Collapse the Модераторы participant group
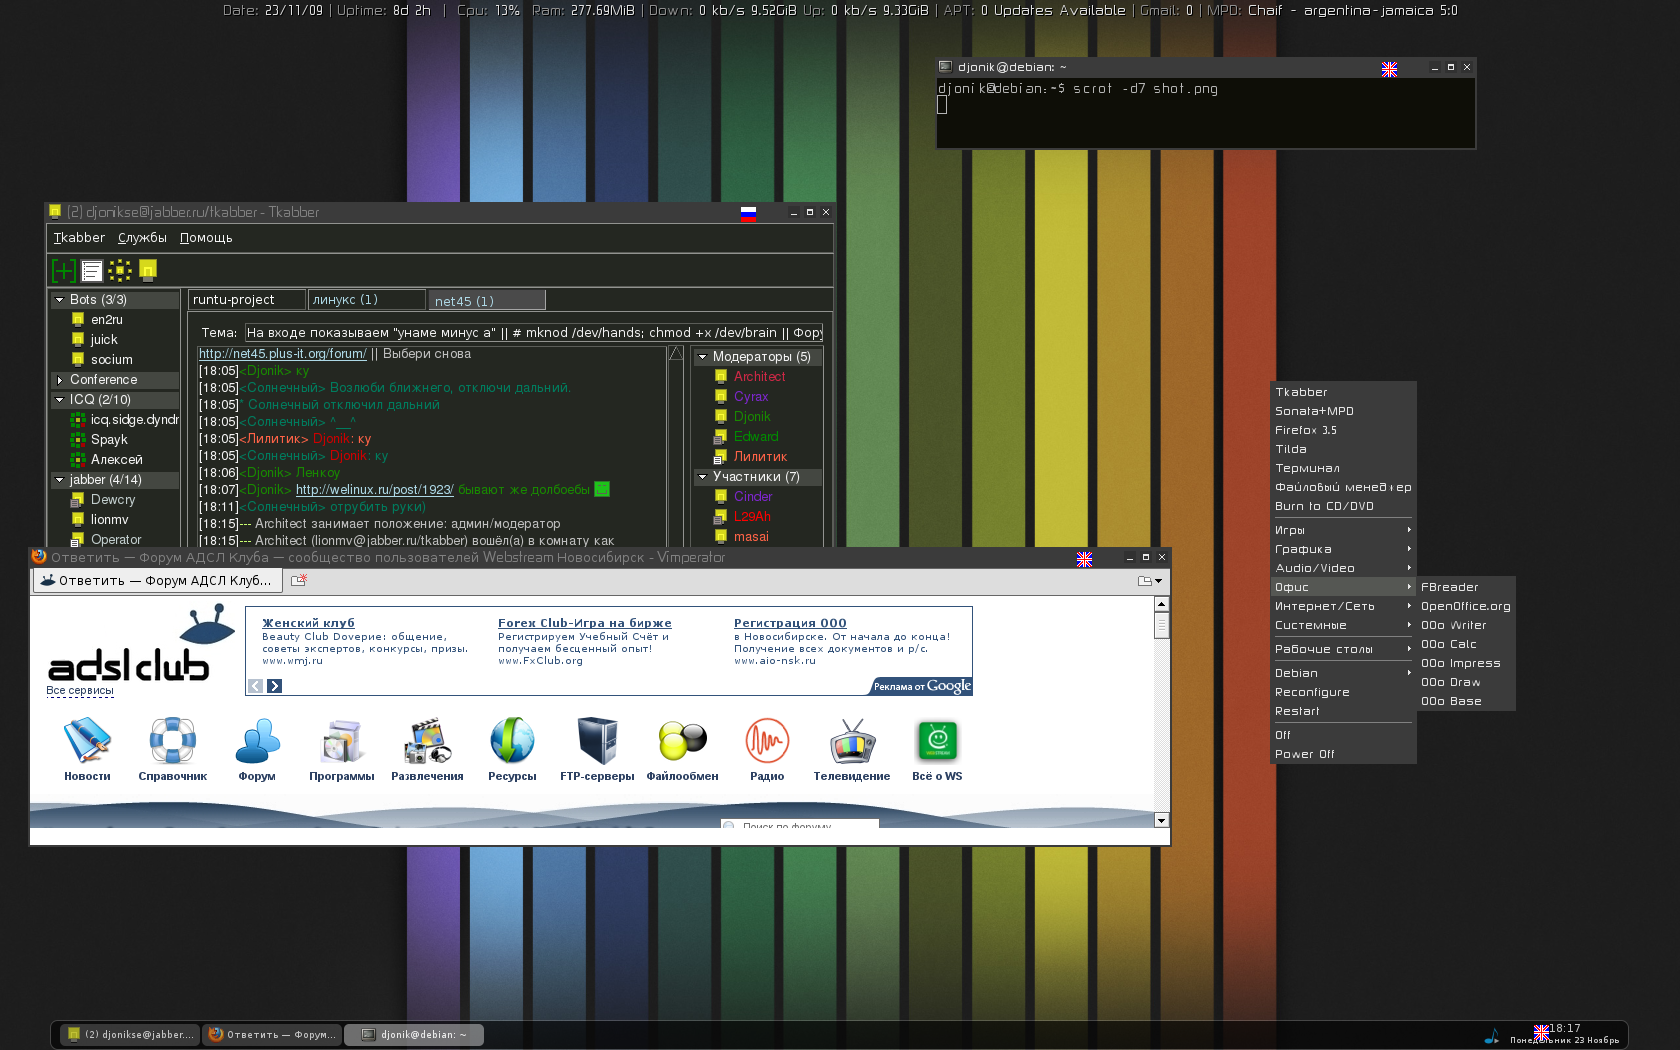This screenshot has width=1680, height=1050. tap(702, 357)
